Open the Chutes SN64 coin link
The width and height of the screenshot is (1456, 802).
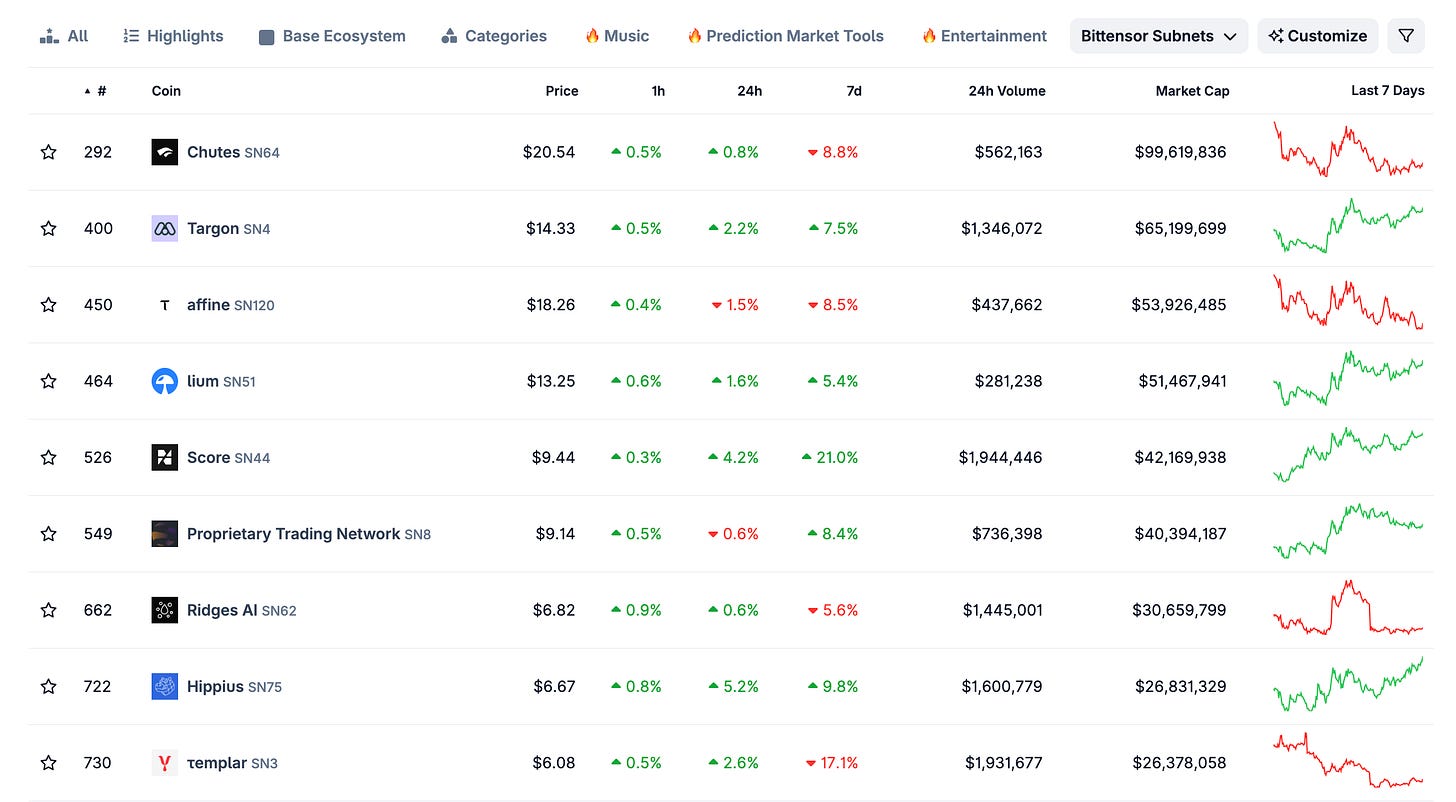tap(233, 152)
